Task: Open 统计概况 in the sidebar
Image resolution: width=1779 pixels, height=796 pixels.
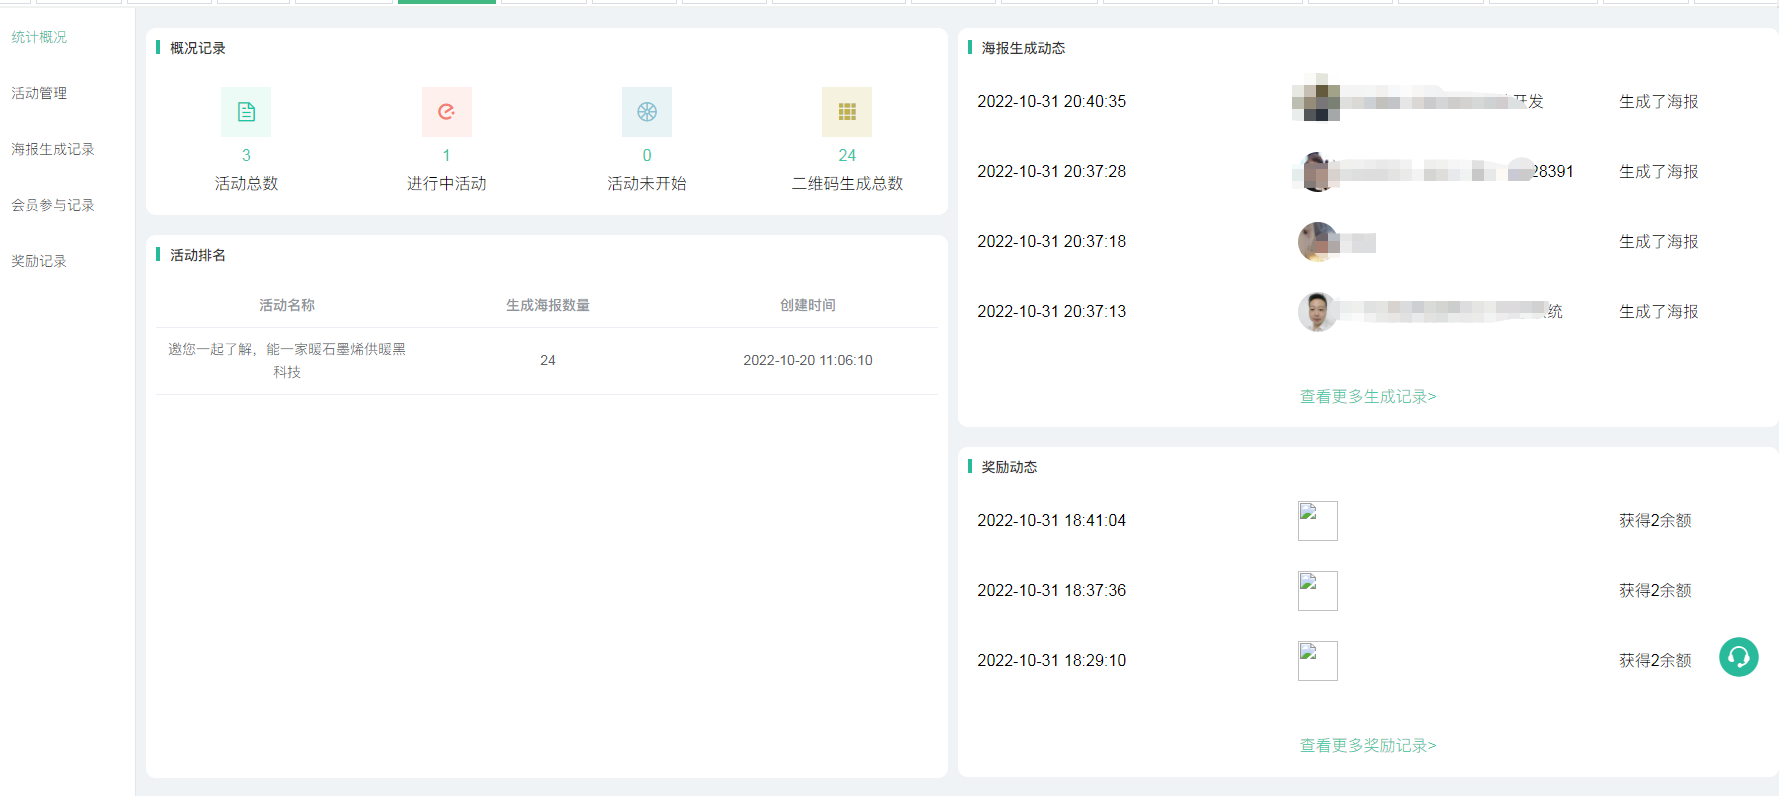Action: pyautogui.click(x=39, y=37)
